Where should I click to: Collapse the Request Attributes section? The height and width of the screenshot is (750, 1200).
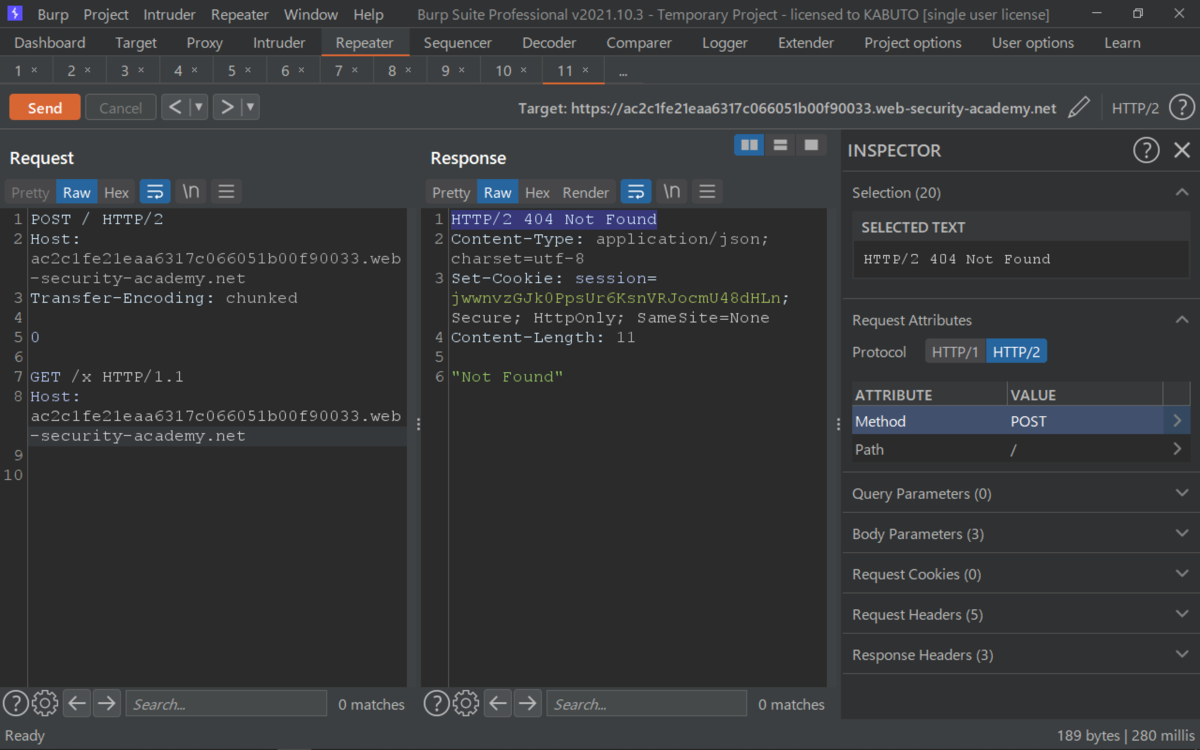1182,320
